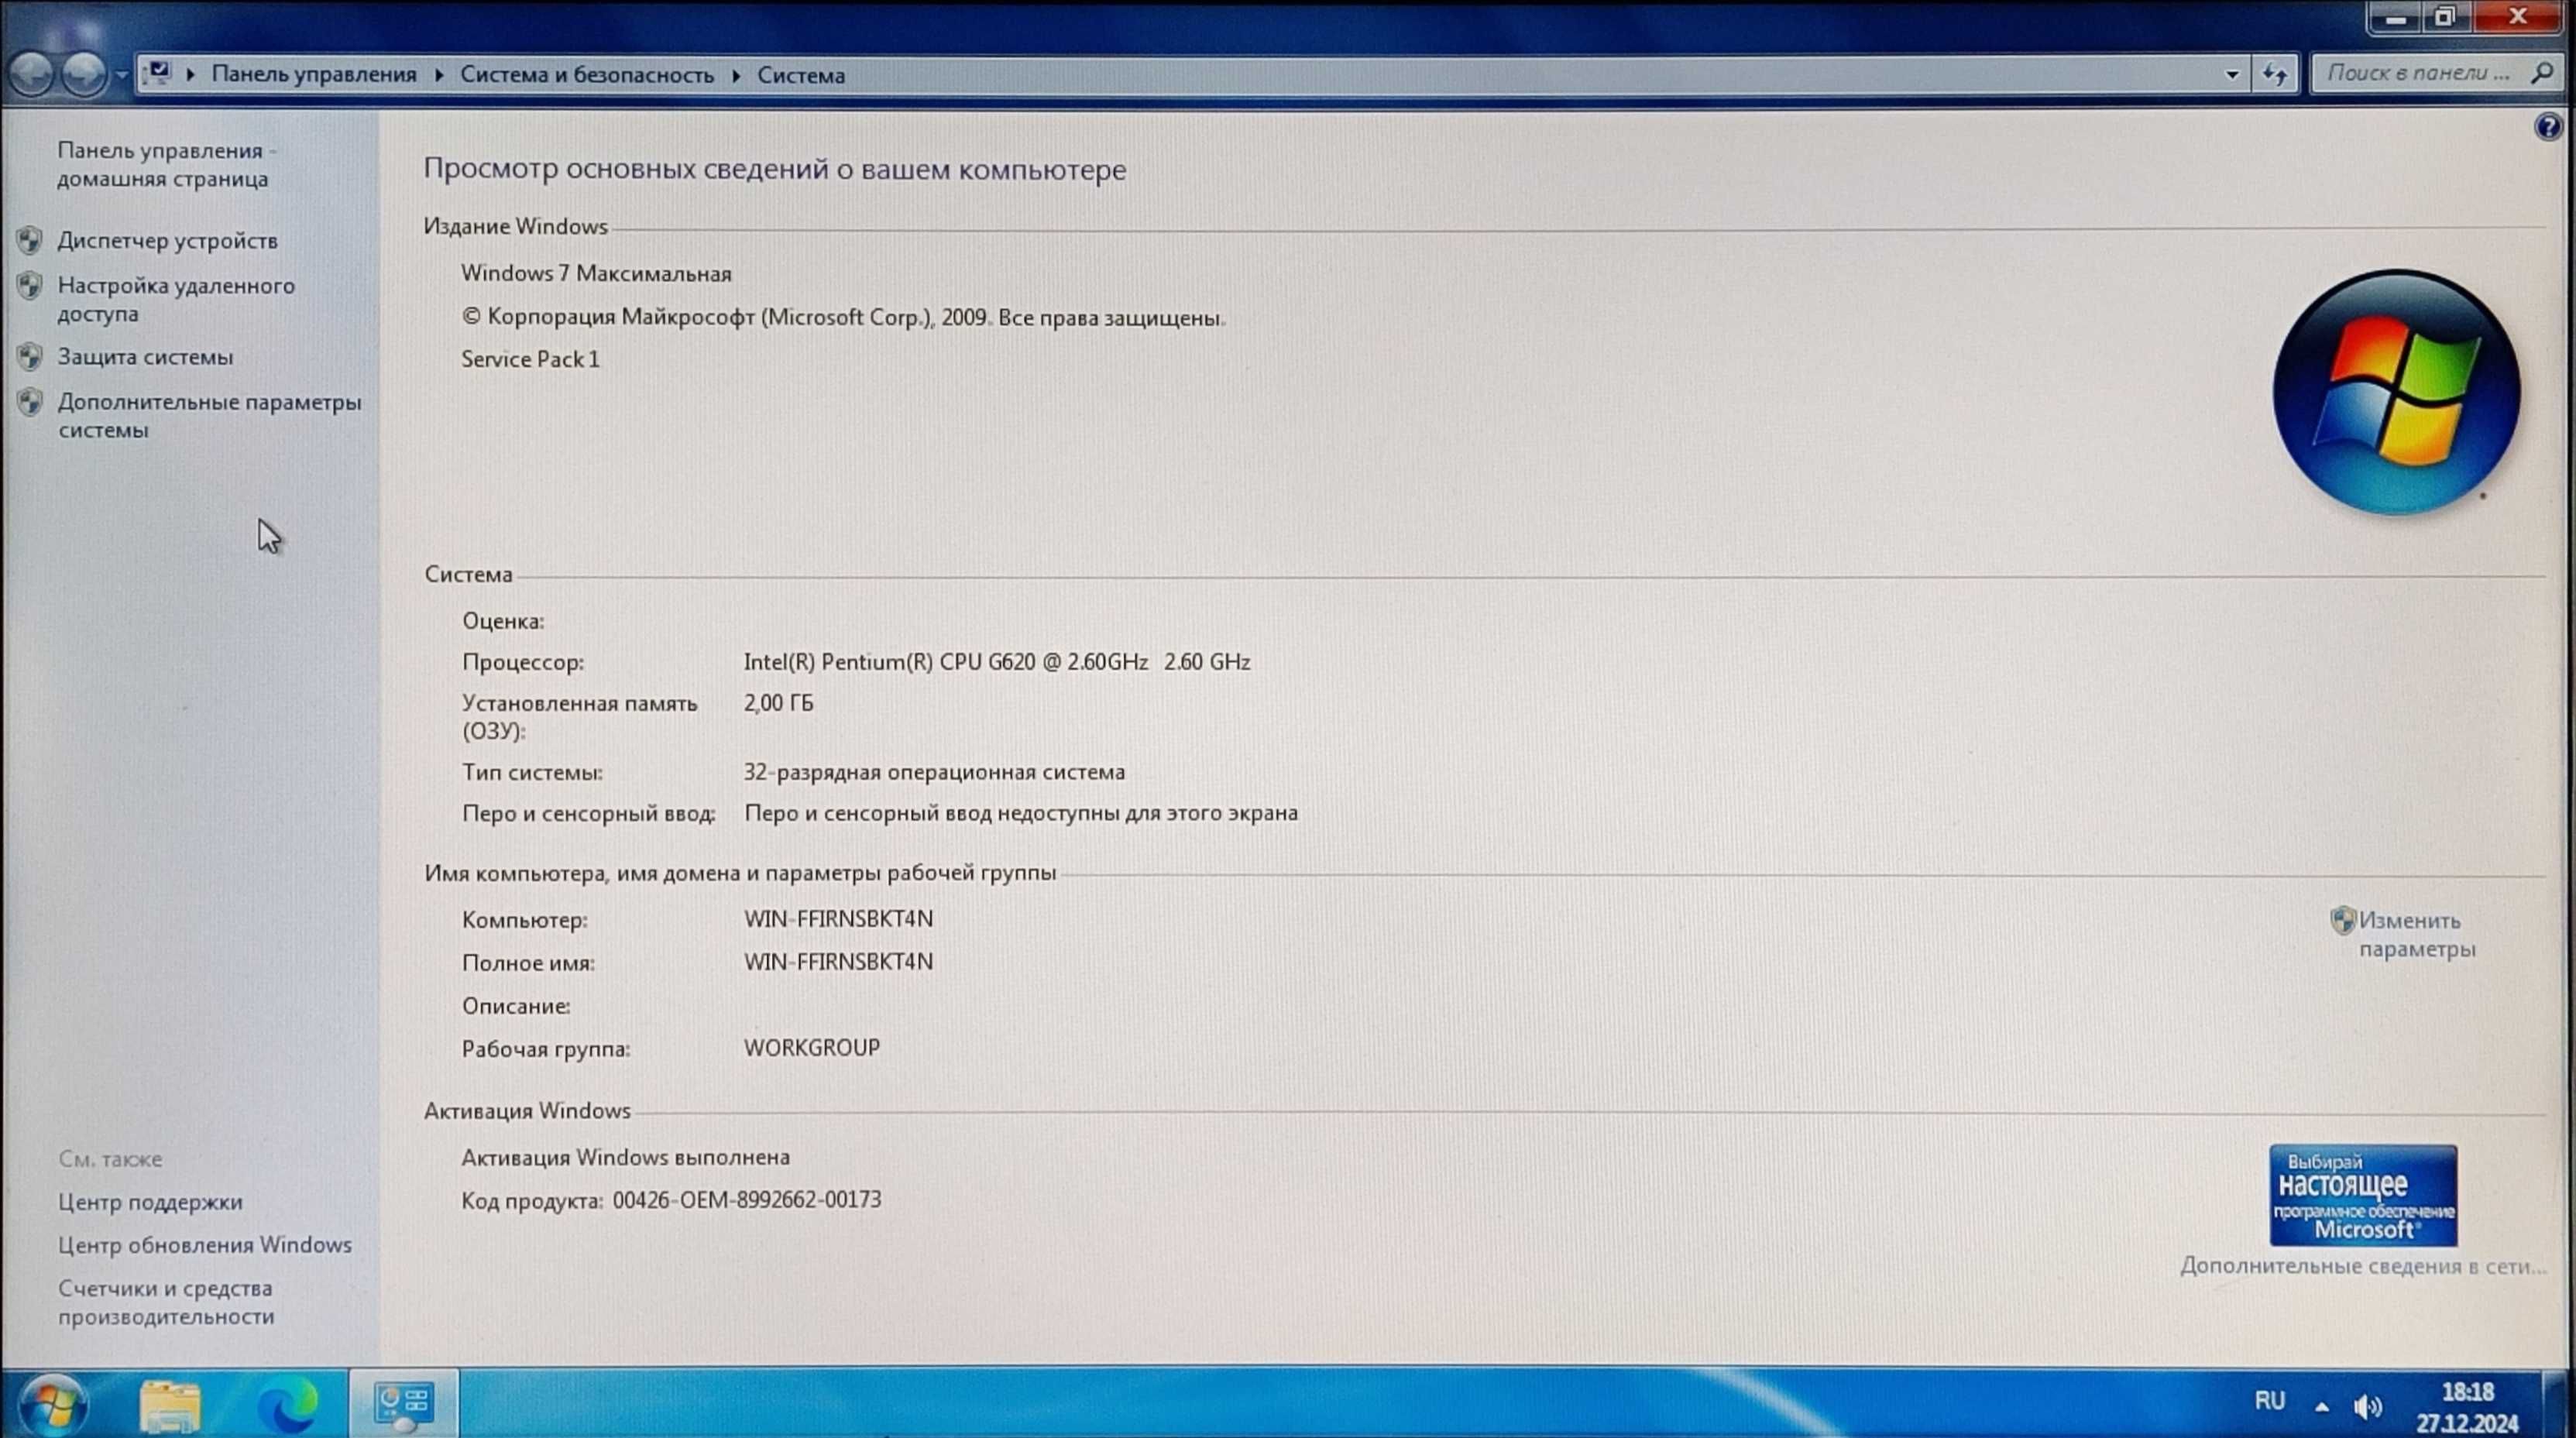2576x1438 pixels.
Task: Click the WORKGROUP value
Action: pyautogui.click(x=811, y=1048)
